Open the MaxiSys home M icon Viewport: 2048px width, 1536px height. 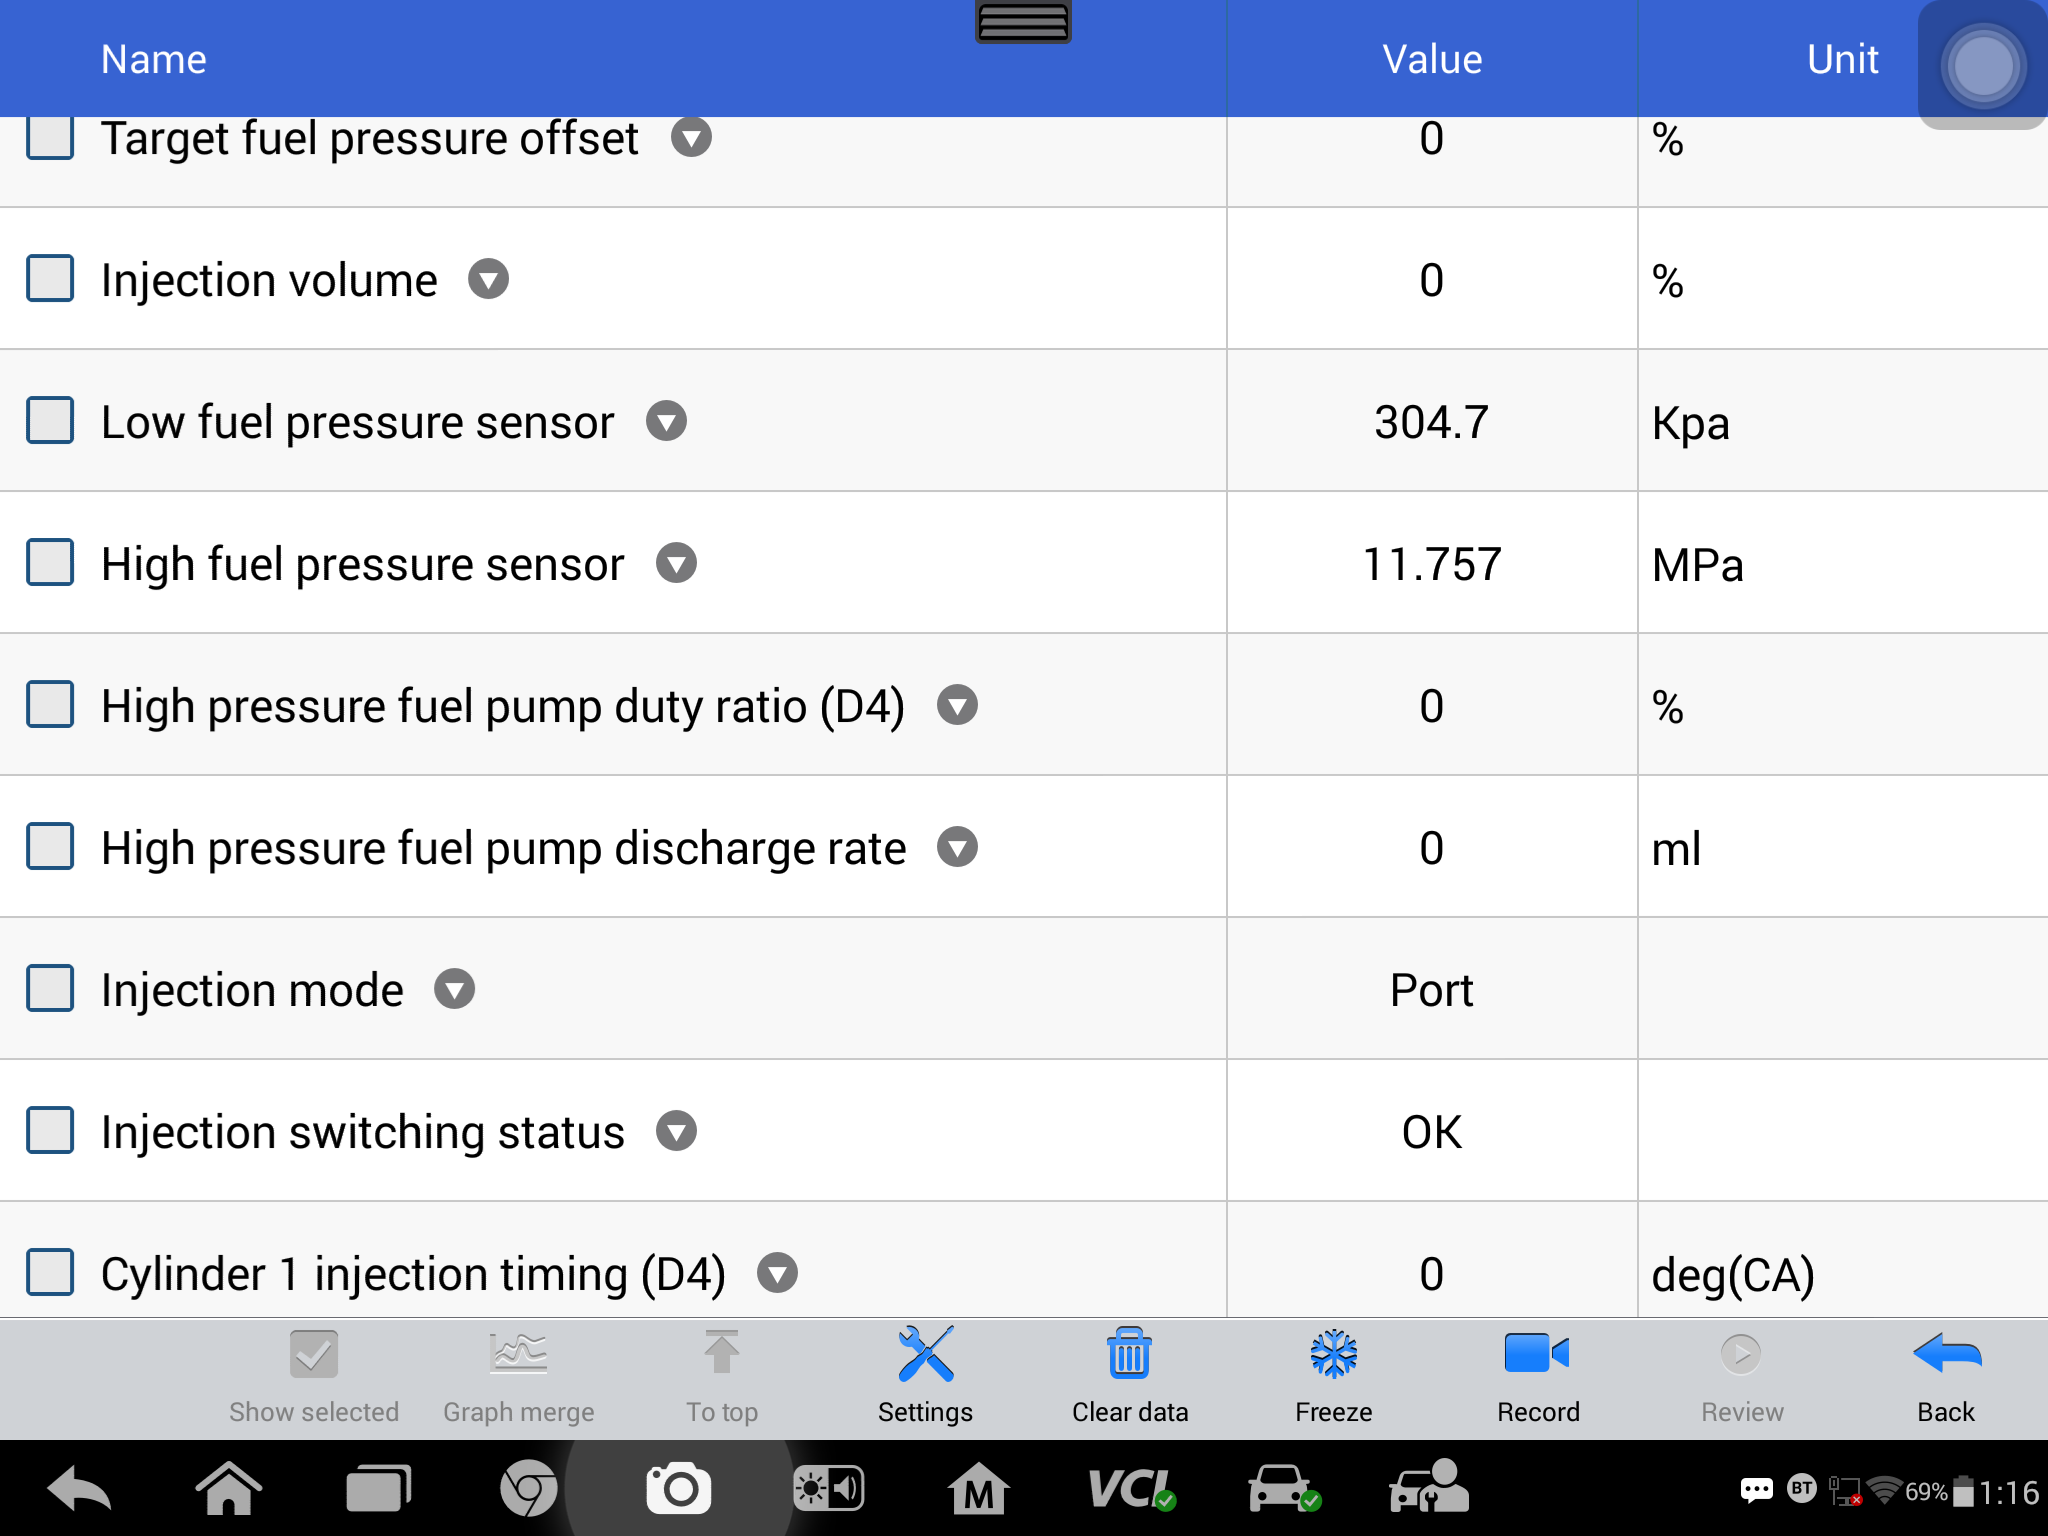pos(978,1490)
